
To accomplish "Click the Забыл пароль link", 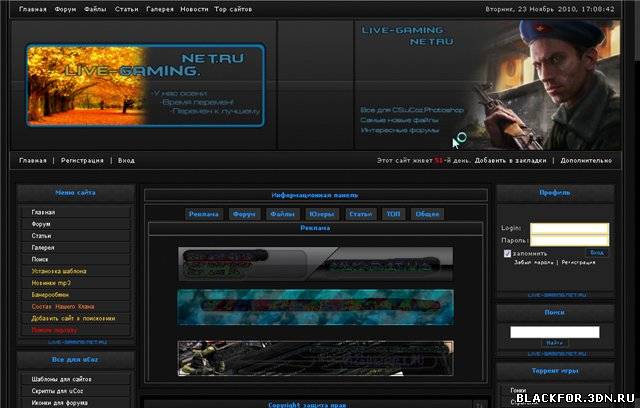I will (534, 262).
